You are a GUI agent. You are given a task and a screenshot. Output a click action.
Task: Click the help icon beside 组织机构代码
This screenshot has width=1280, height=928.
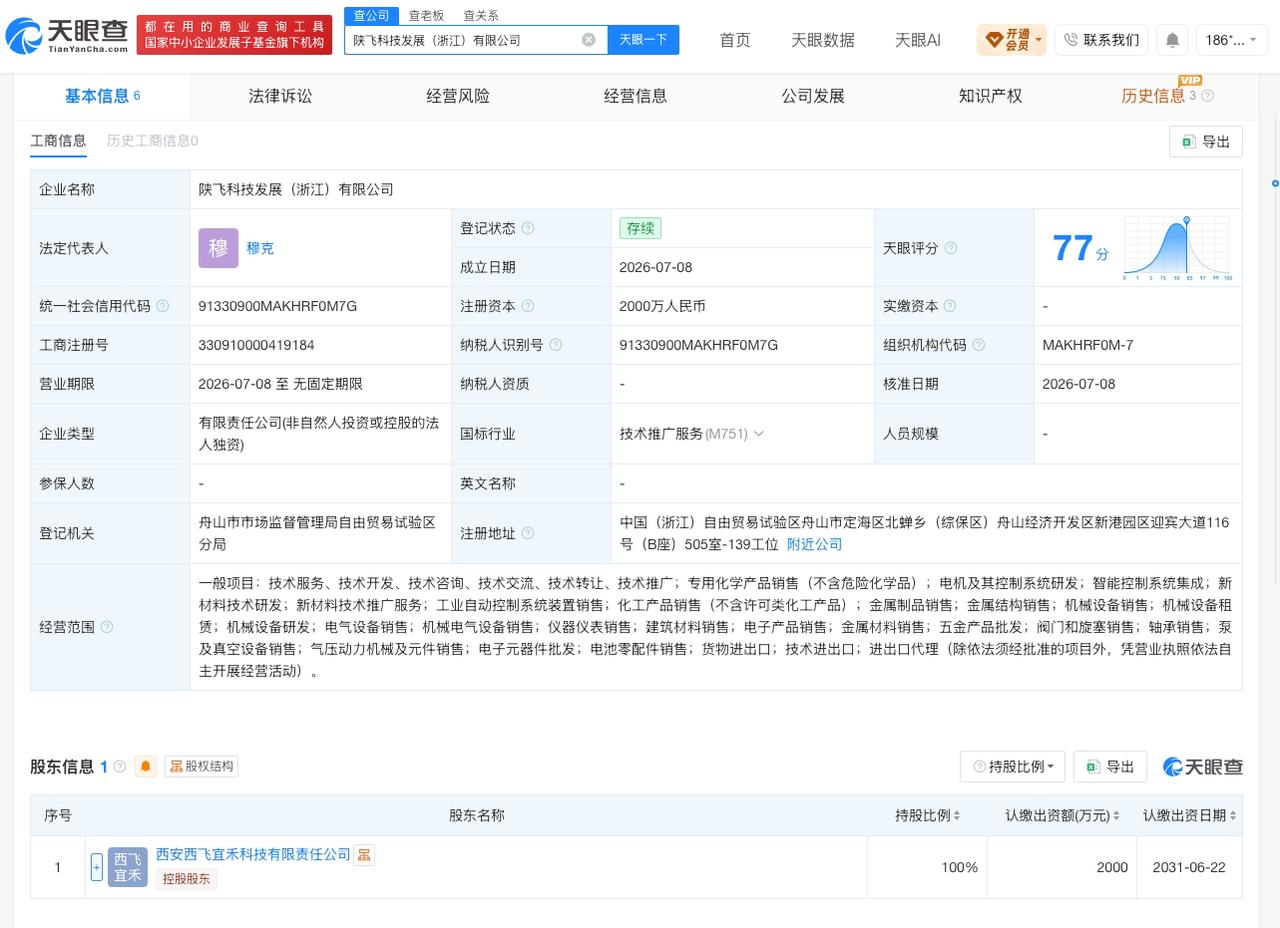pyautogui.click(x=978, y=345)
